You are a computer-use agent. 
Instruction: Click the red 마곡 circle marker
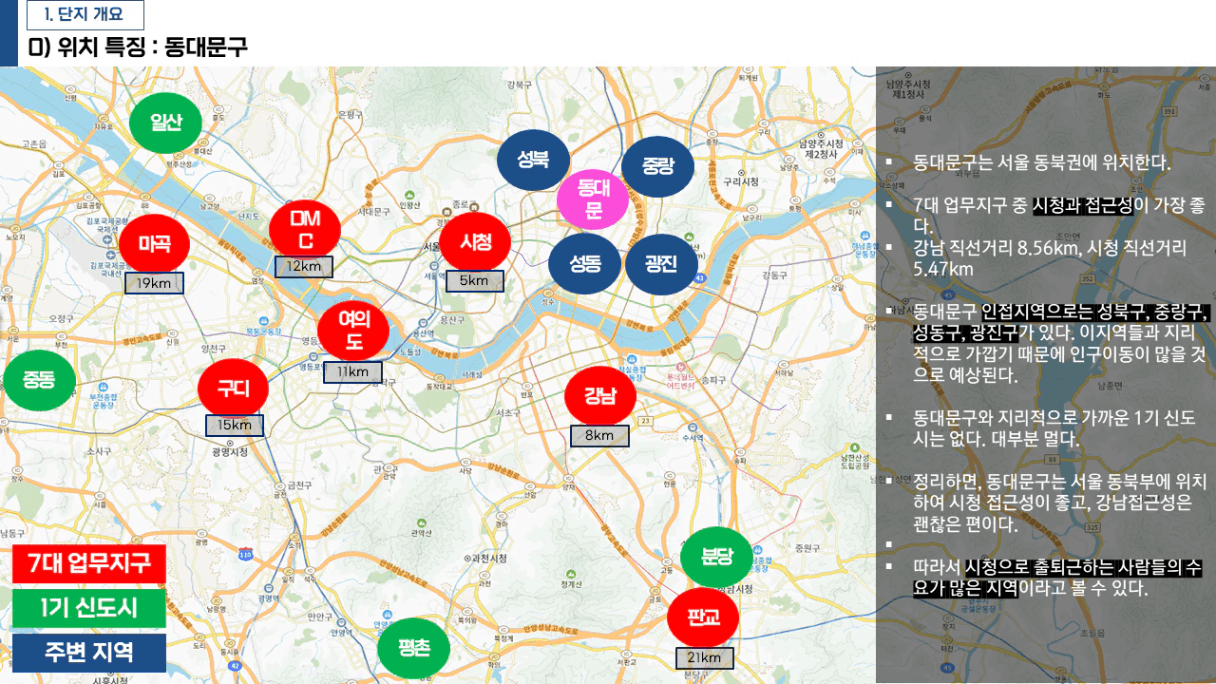(155, 243)
